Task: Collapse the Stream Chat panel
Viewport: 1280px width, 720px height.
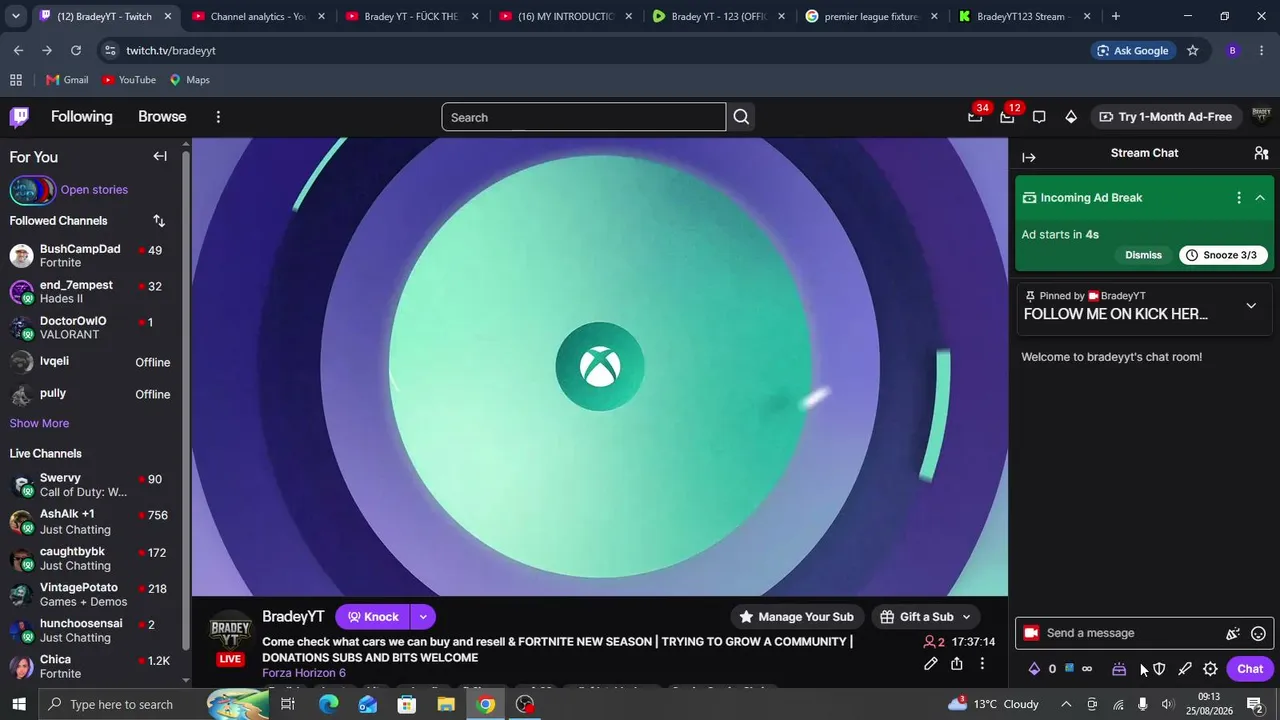Action: coord(1029,157)
